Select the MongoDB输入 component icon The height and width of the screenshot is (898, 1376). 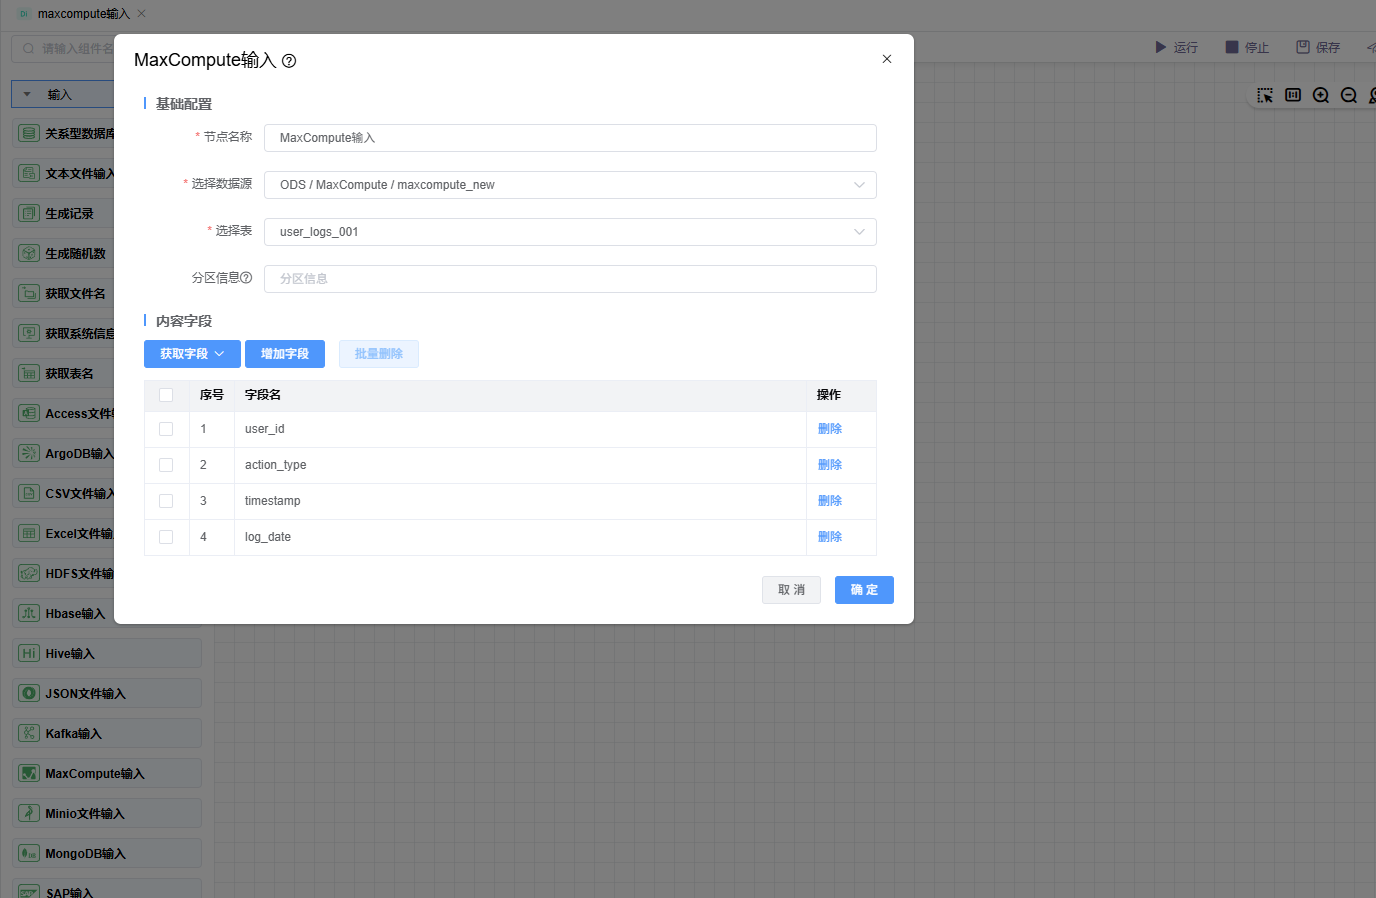click(x=29, y=853)
